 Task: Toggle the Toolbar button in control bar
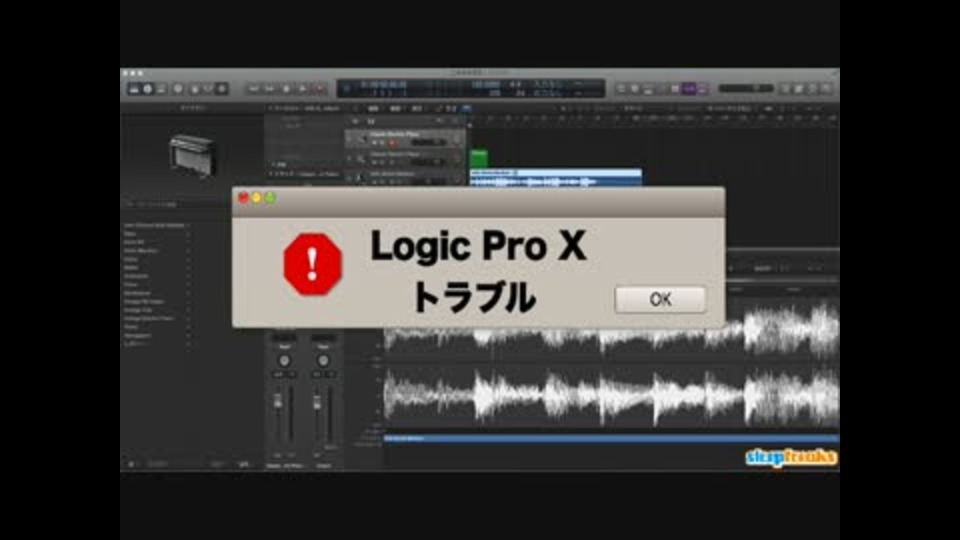point(161,89)
